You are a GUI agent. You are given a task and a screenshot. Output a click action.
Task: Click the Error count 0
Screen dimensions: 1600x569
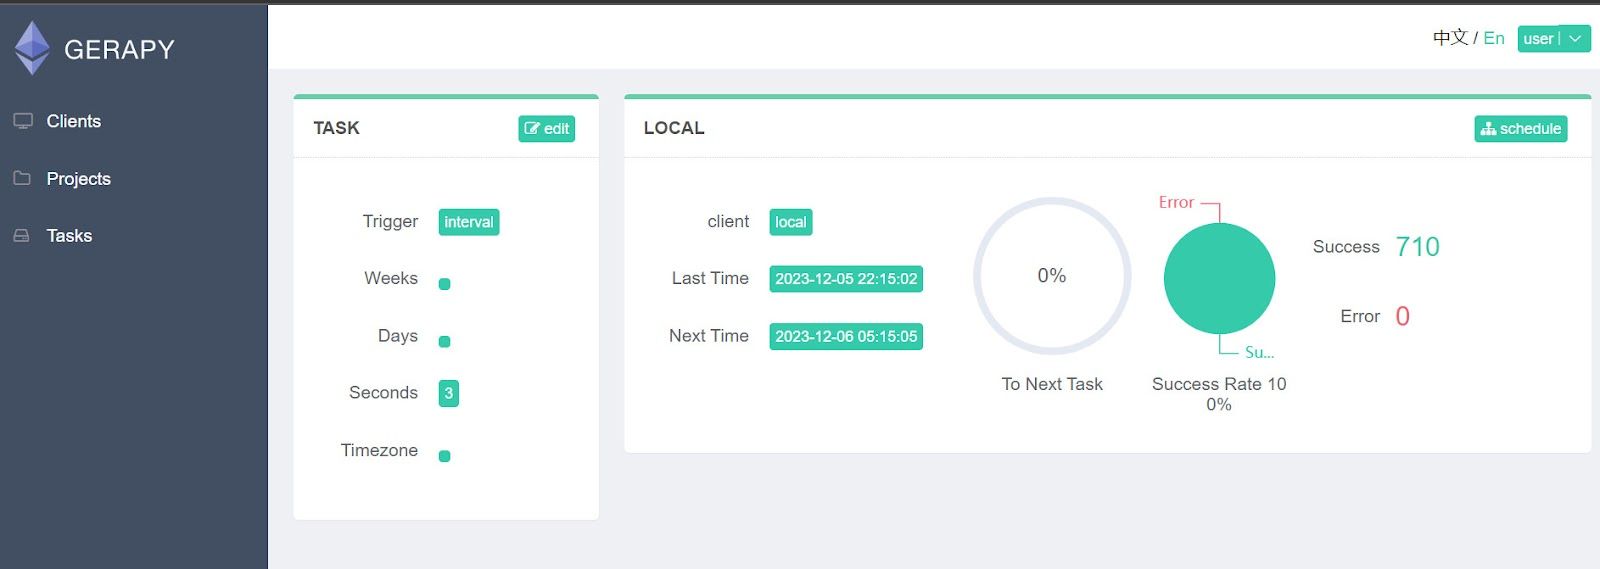(1402, 316)
